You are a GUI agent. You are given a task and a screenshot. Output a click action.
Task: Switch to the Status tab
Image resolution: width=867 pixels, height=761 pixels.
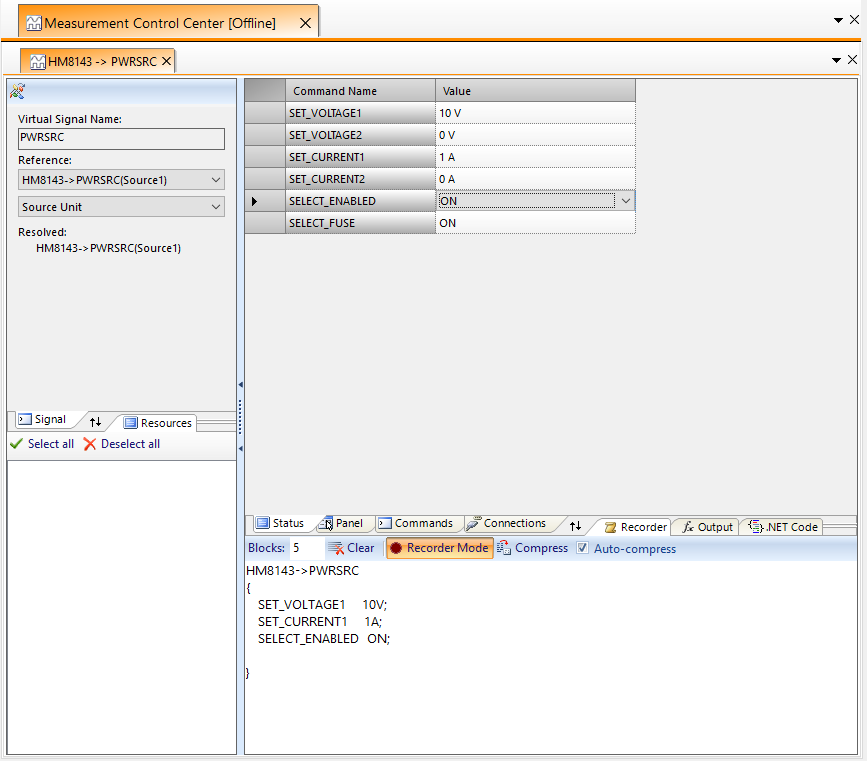(280, 523)
